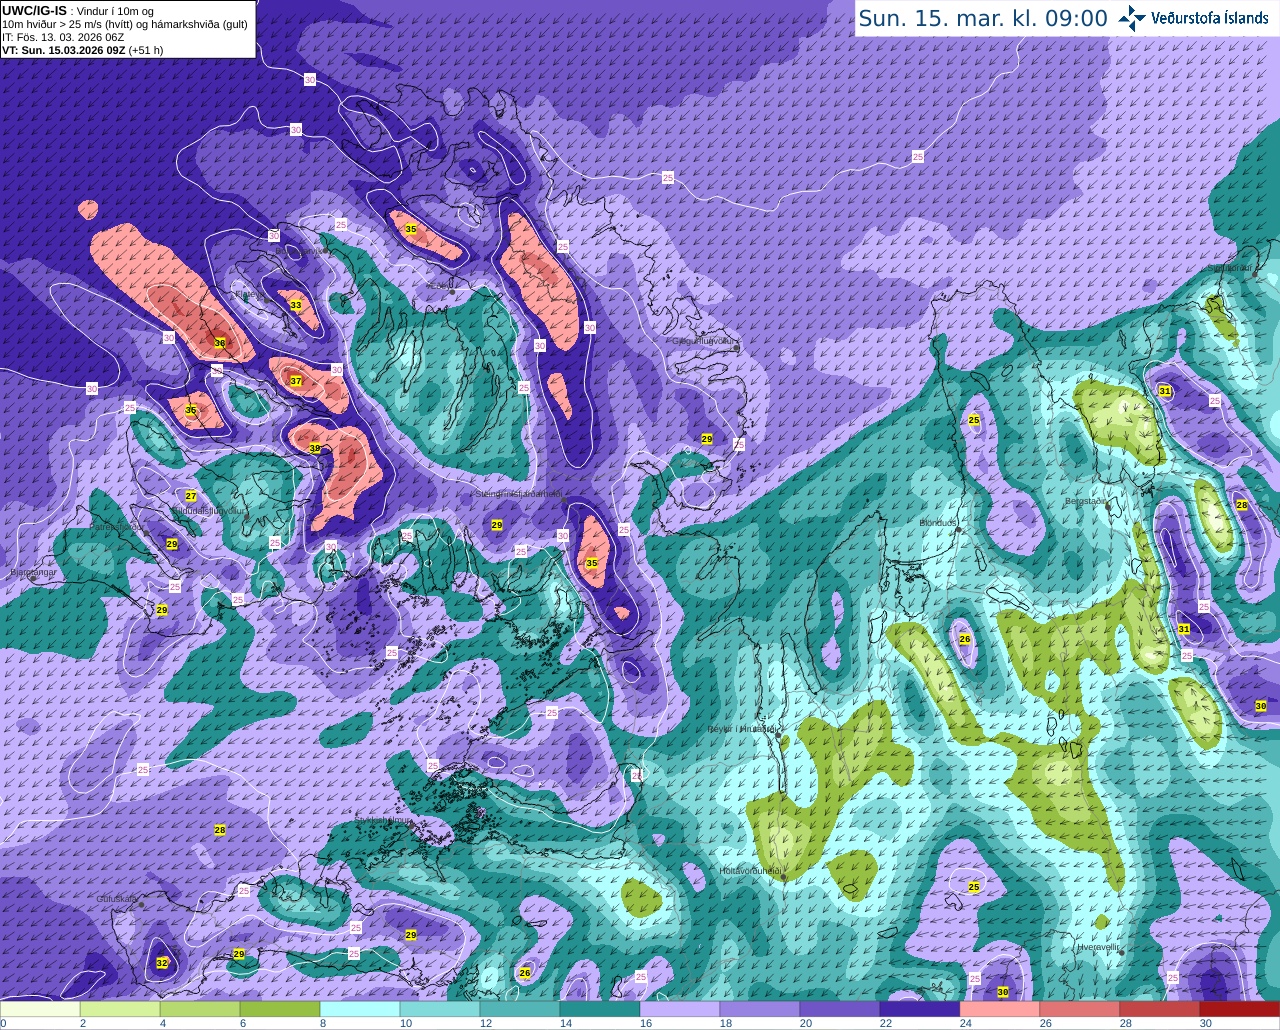Click the Blönduós station label
1280x1030 pixels.
pos(939,523)
